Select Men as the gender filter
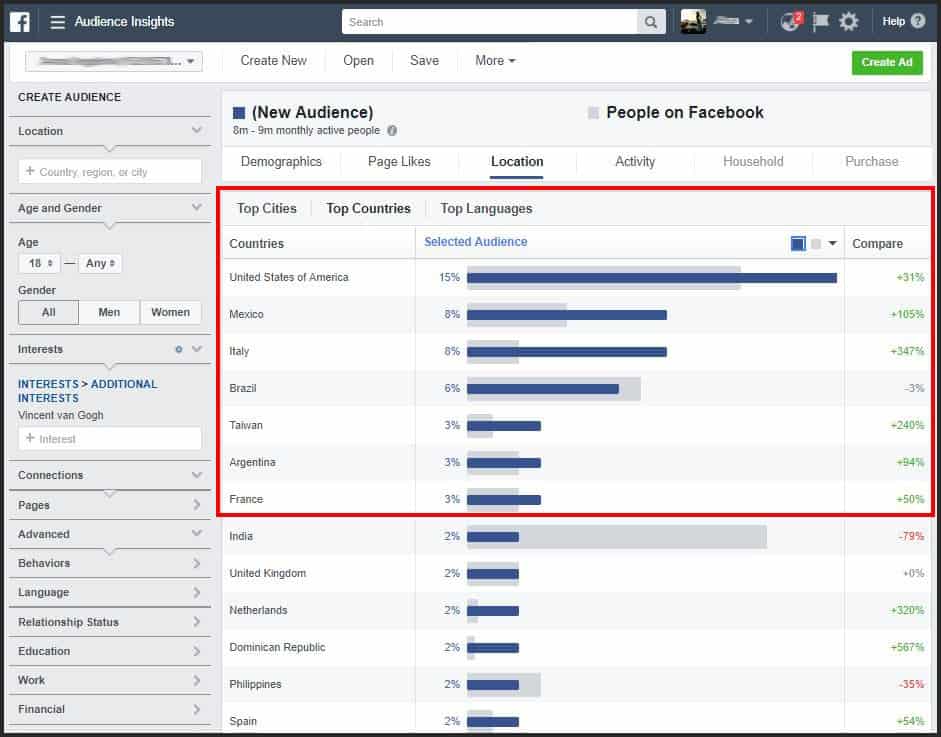The width and height of the screenshot is (941, 737). (x=109, y=312)
